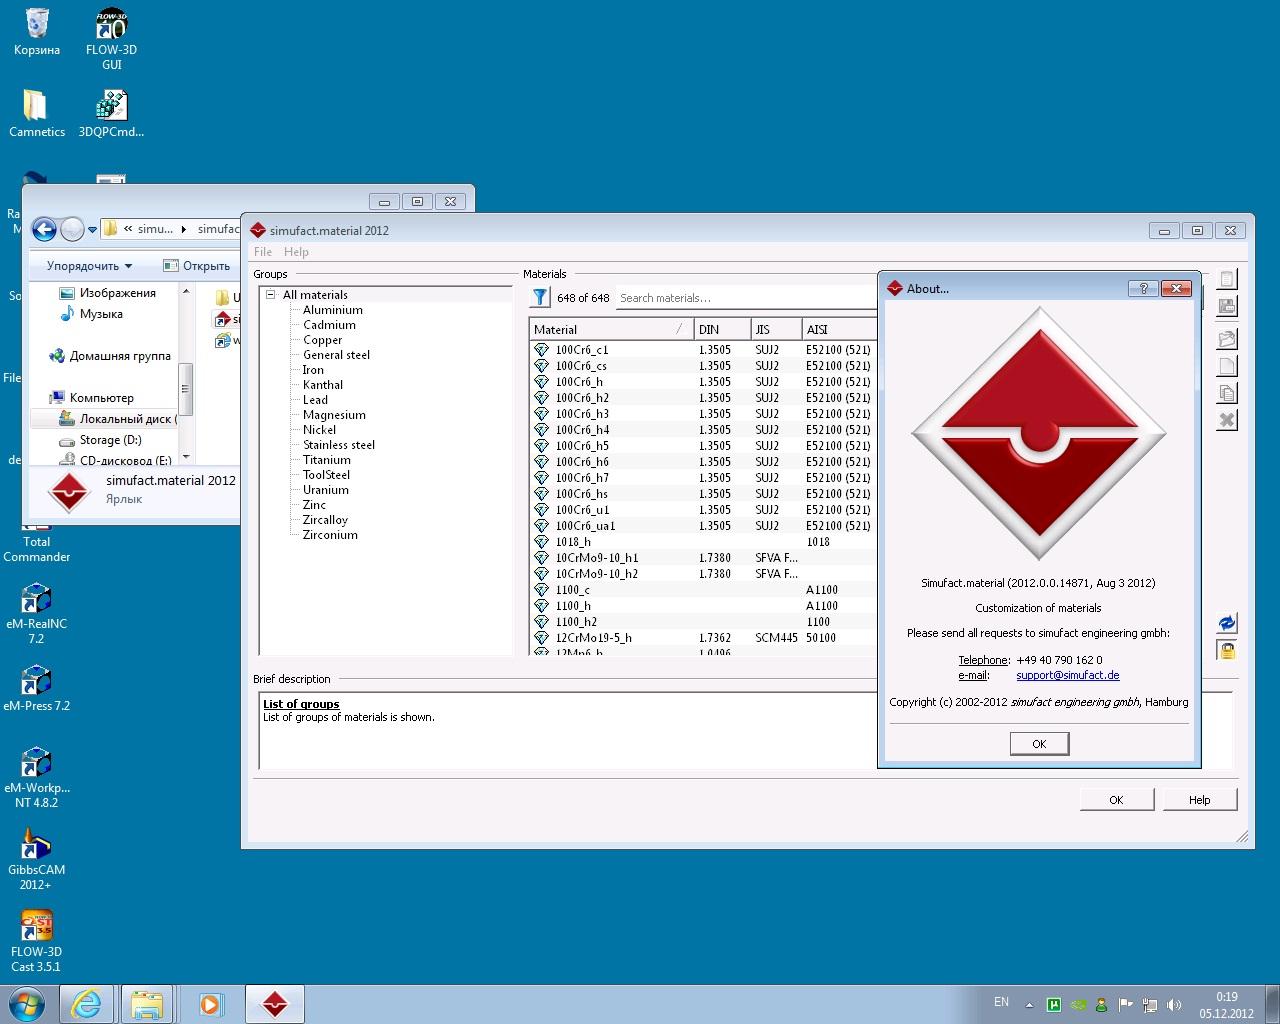Click the grayed-out delete X icon
The image size is (1280, 1024).
(x=1227, y=420)
